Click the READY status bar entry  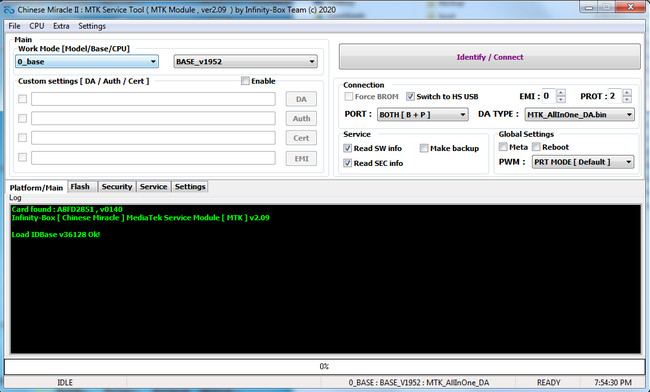pyautogui.click(x=548, y=382)
